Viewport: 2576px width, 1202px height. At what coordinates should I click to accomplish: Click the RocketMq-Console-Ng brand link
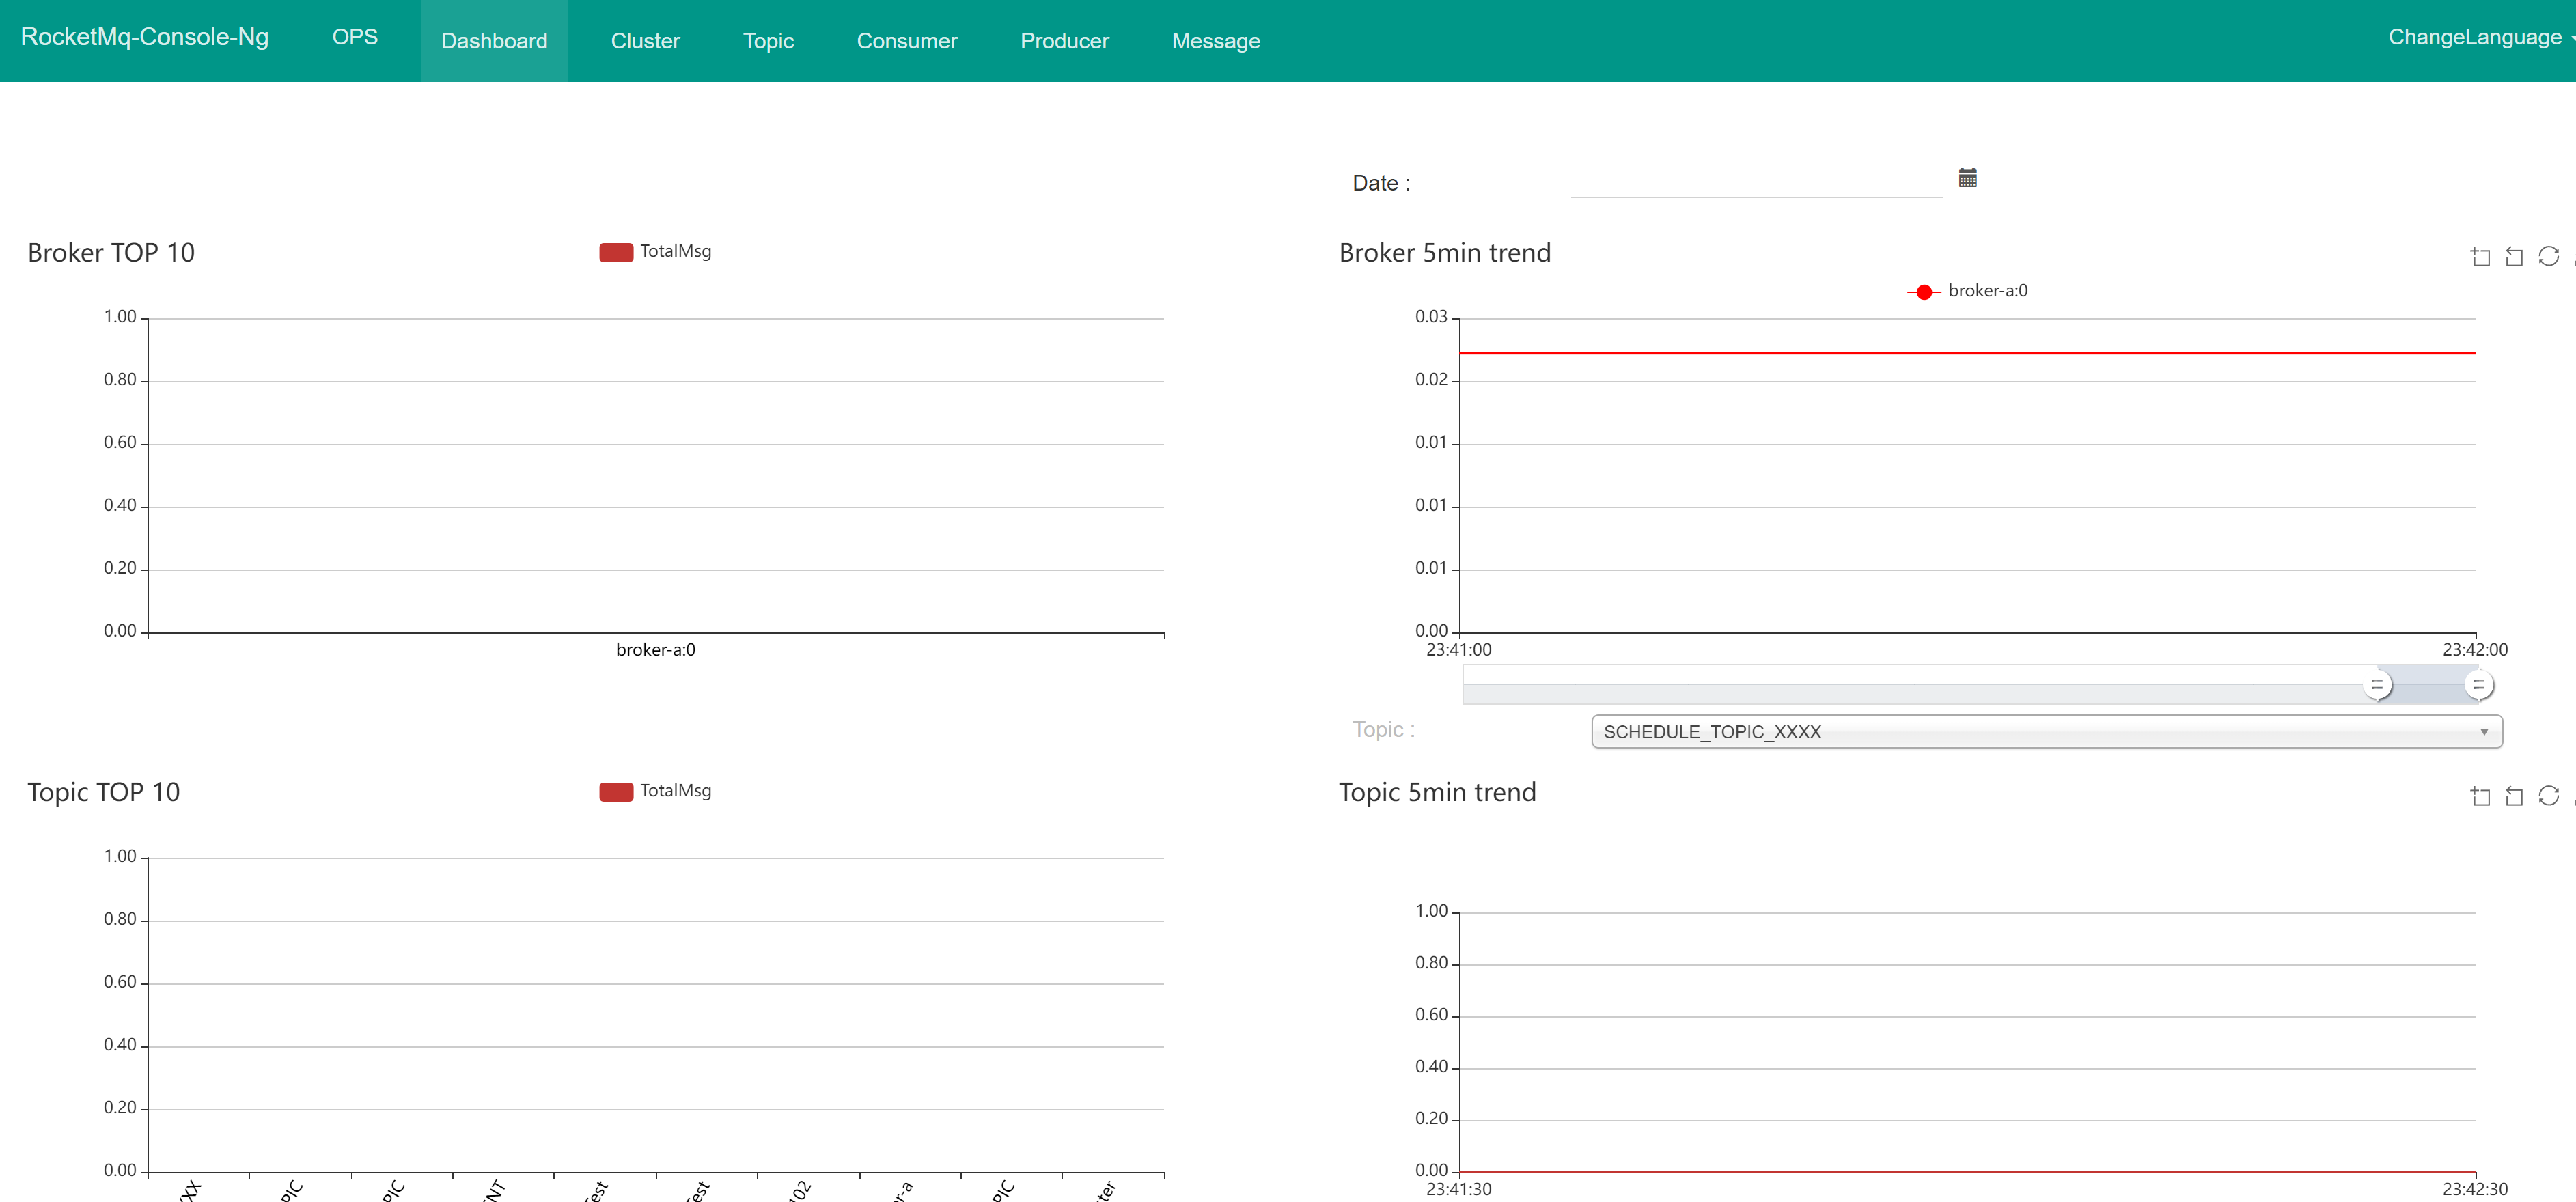tap(145, 37)
